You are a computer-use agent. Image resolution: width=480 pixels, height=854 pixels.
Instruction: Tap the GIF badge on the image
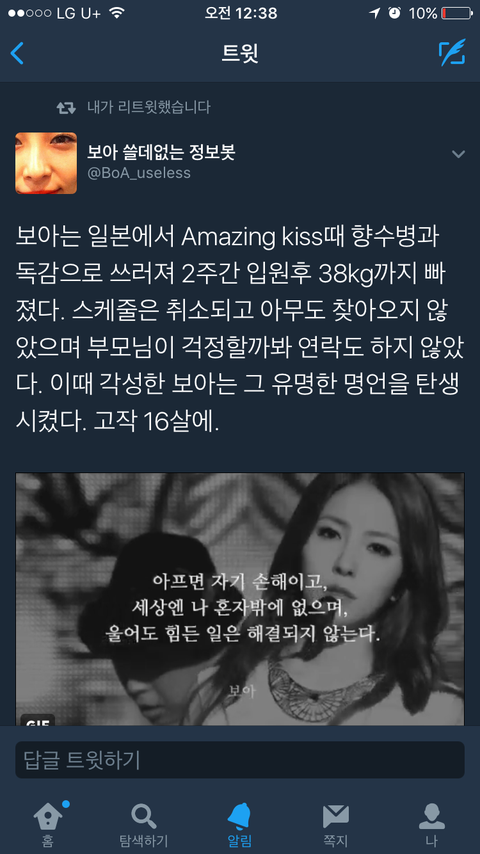(38, 720)
